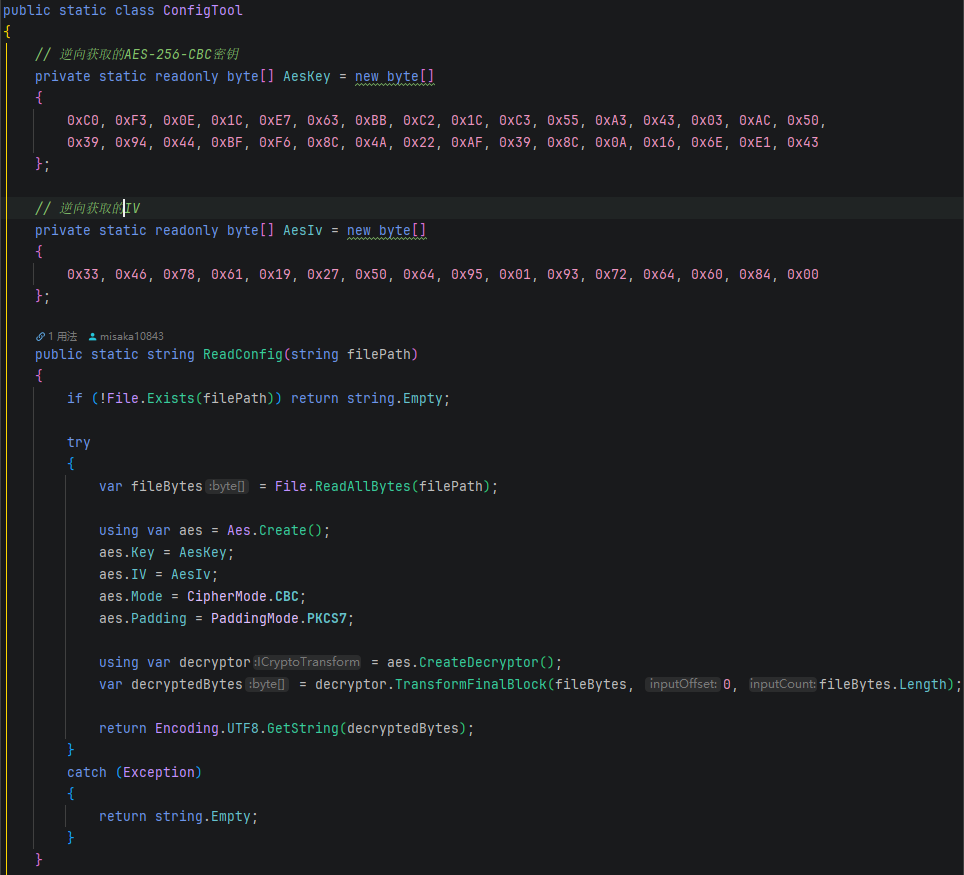Screen dimensions: 964x875
Task: Click the misaka10843 author annotation
Action: point(131,337)
